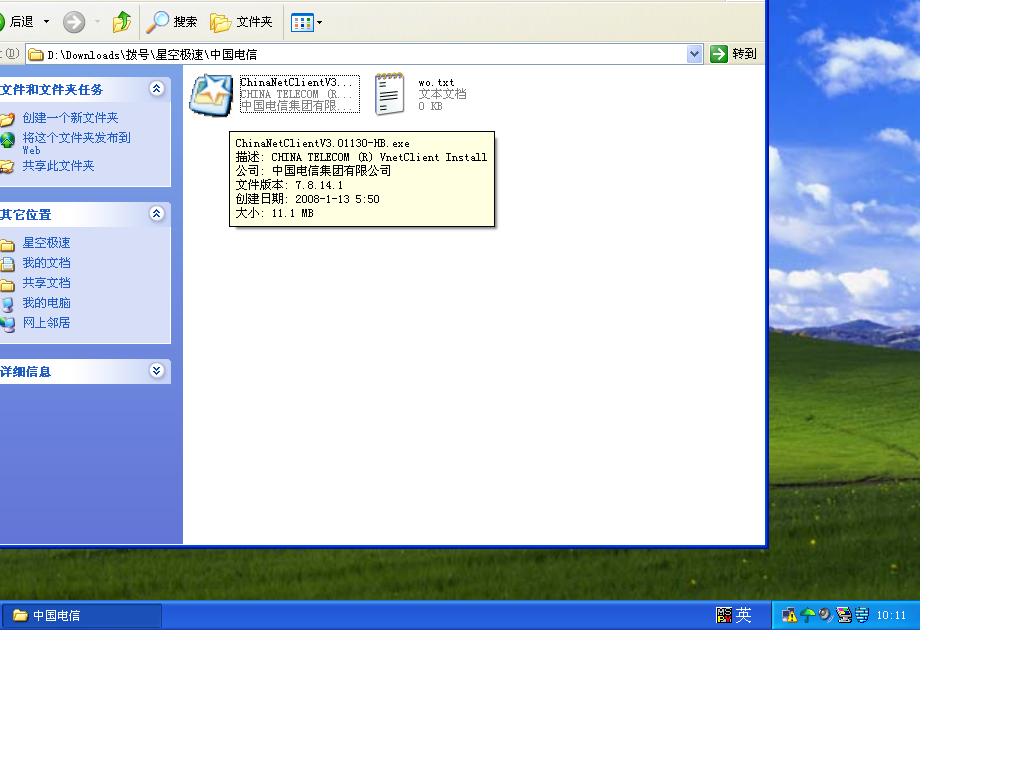Expand the address bar dropdown arrow
1024x768 pixels.
tap(695, 54)
